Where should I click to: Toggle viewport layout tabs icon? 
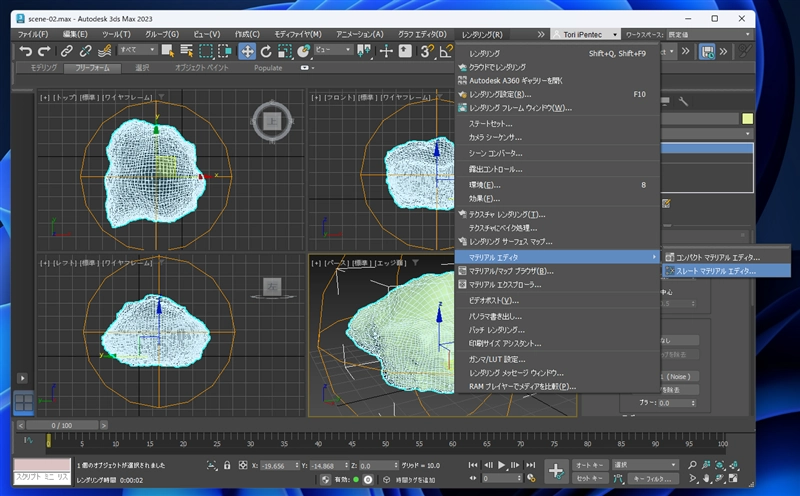point(23,403)
